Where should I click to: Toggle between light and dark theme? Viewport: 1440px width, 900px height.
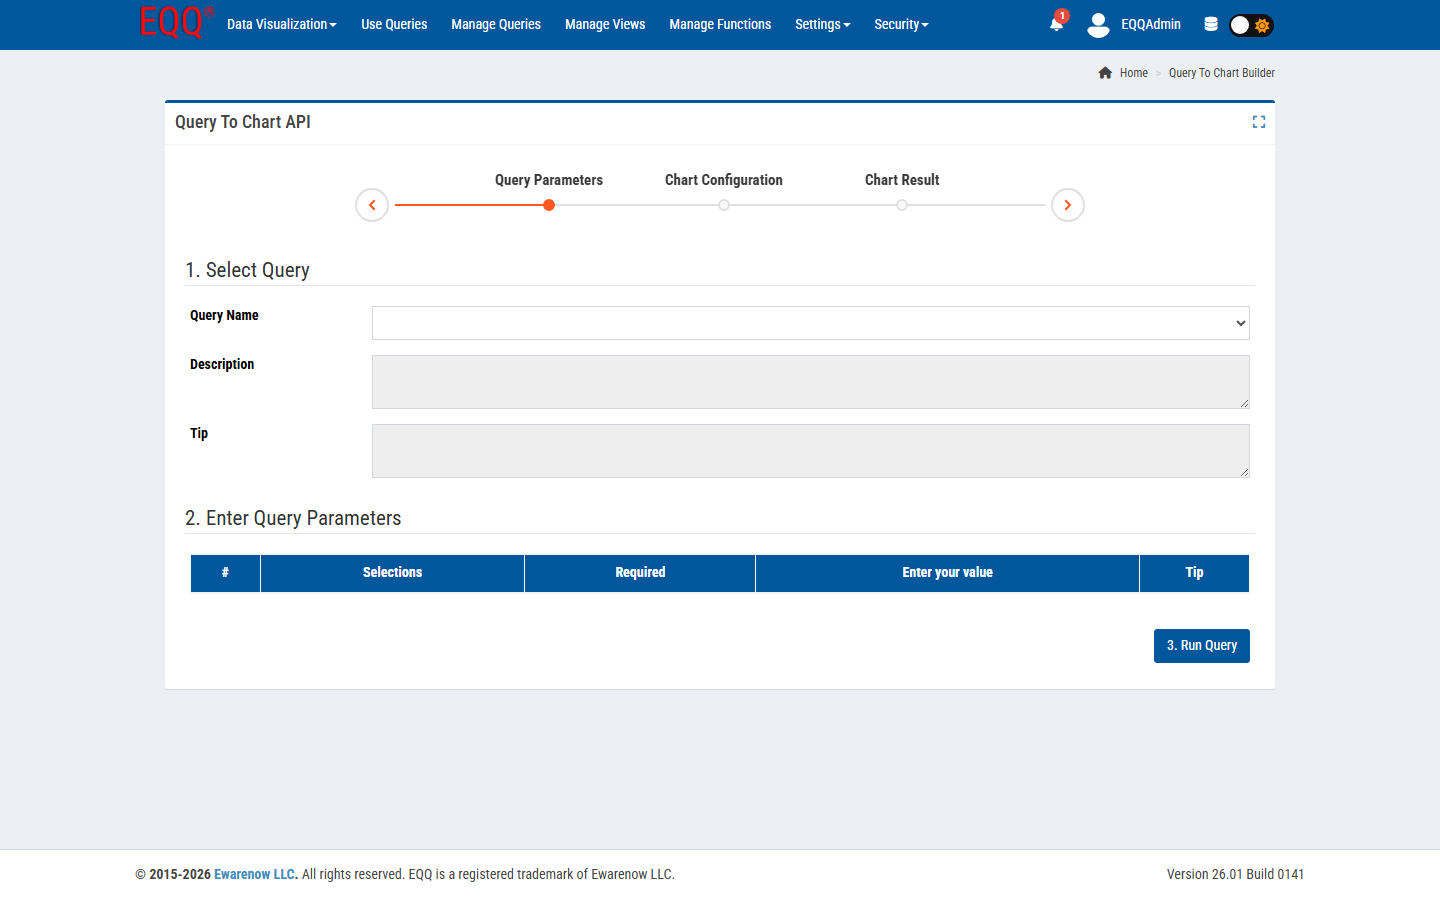[x=1249, y=24]
